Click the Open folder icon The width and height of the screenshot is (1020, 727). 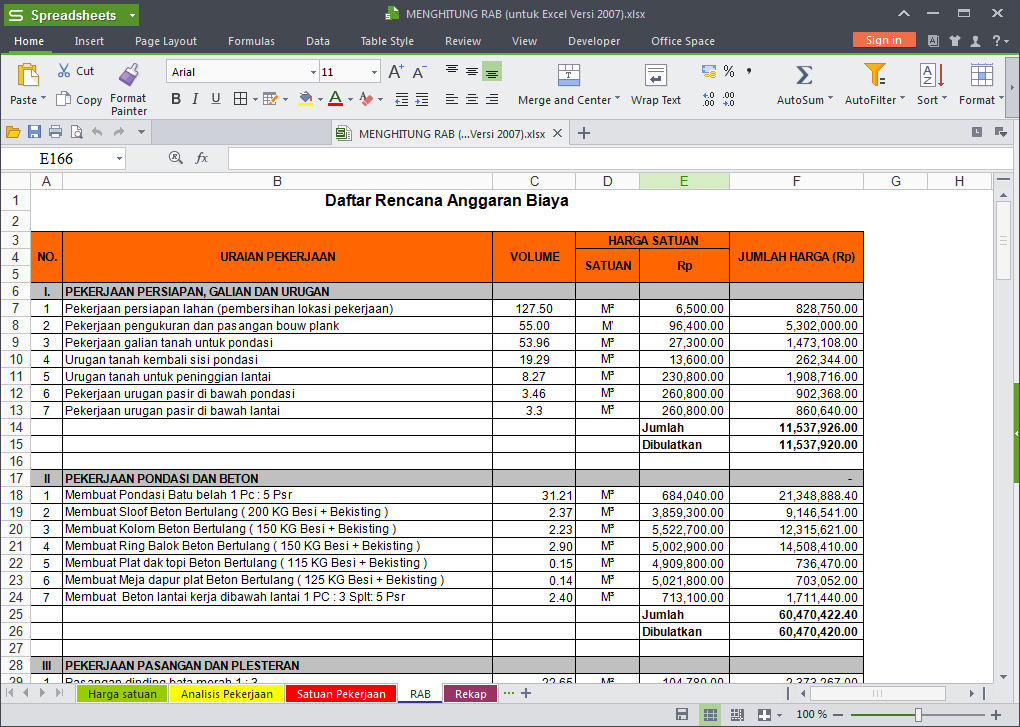[13, 133]
